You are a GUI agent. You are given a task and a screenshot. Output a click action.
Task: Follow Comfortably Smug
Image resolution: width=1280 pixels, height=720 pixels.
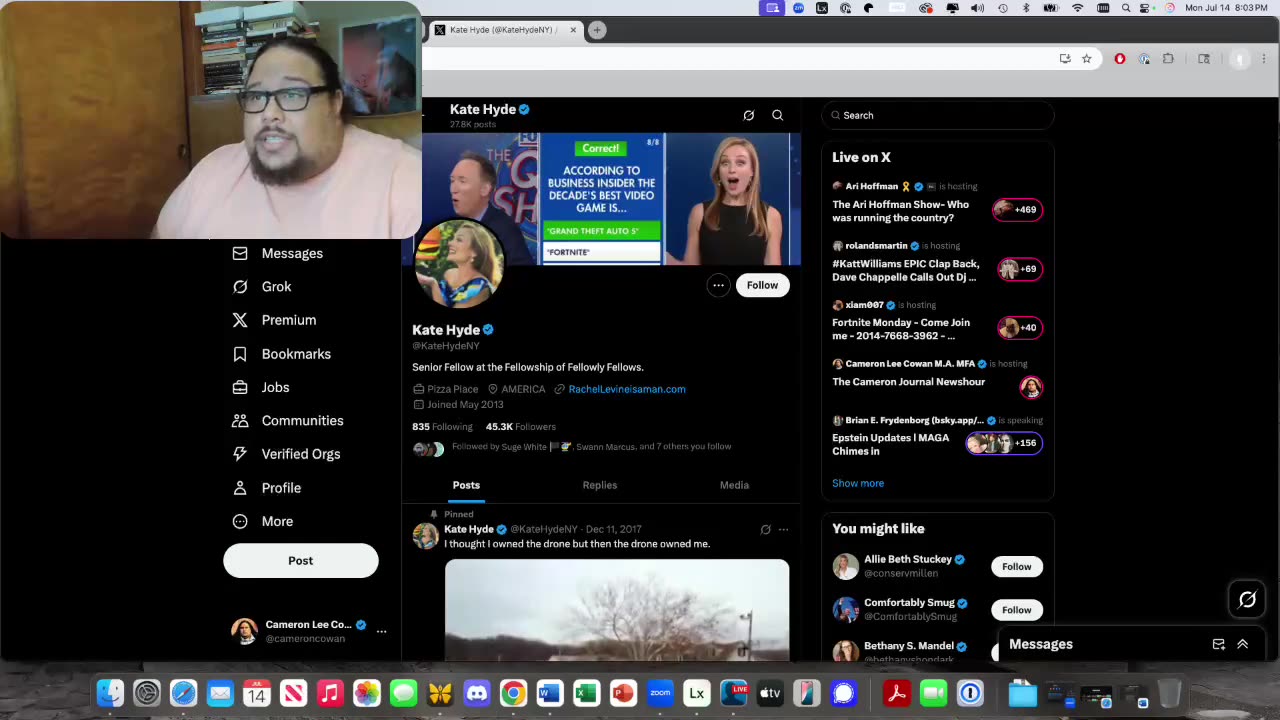tap(1017, 610)
